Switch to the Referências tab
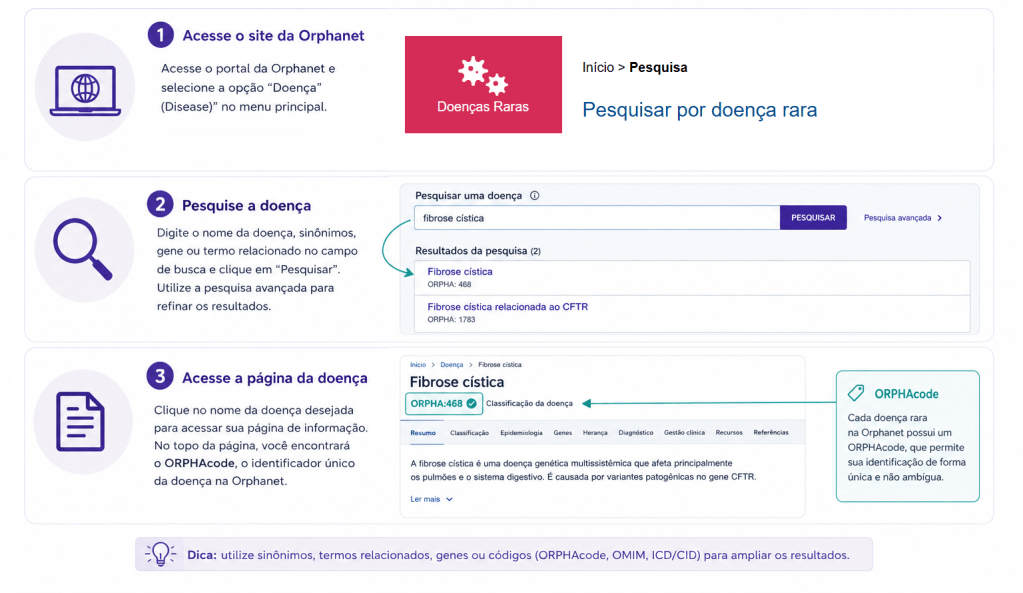The width and height of the screenshot is (1023, 593). tap(771, 433)
